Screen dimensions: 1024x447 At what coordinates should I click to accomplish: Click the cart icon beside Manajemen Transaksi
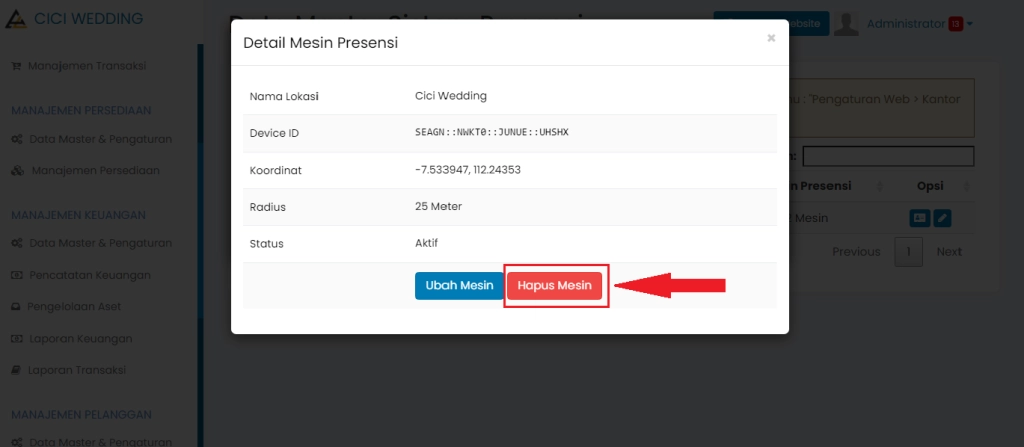[x=16, y=66]
